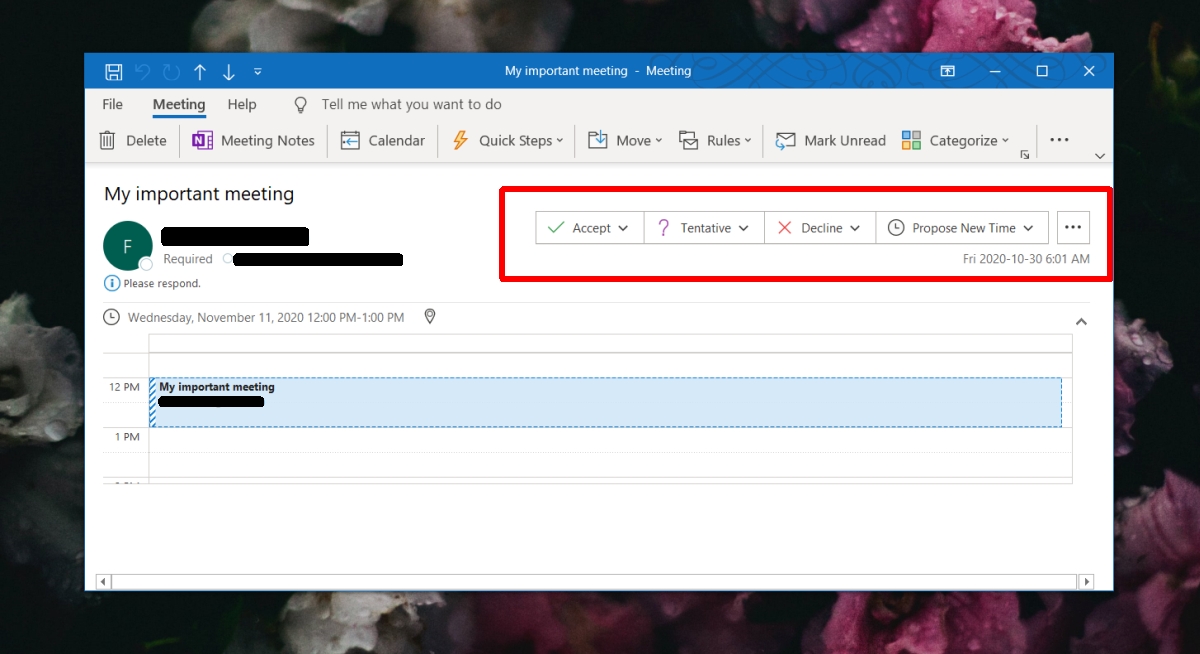1200x654 pixels.
Task: Go to previous item with up arrow
Action: point(200,71)
